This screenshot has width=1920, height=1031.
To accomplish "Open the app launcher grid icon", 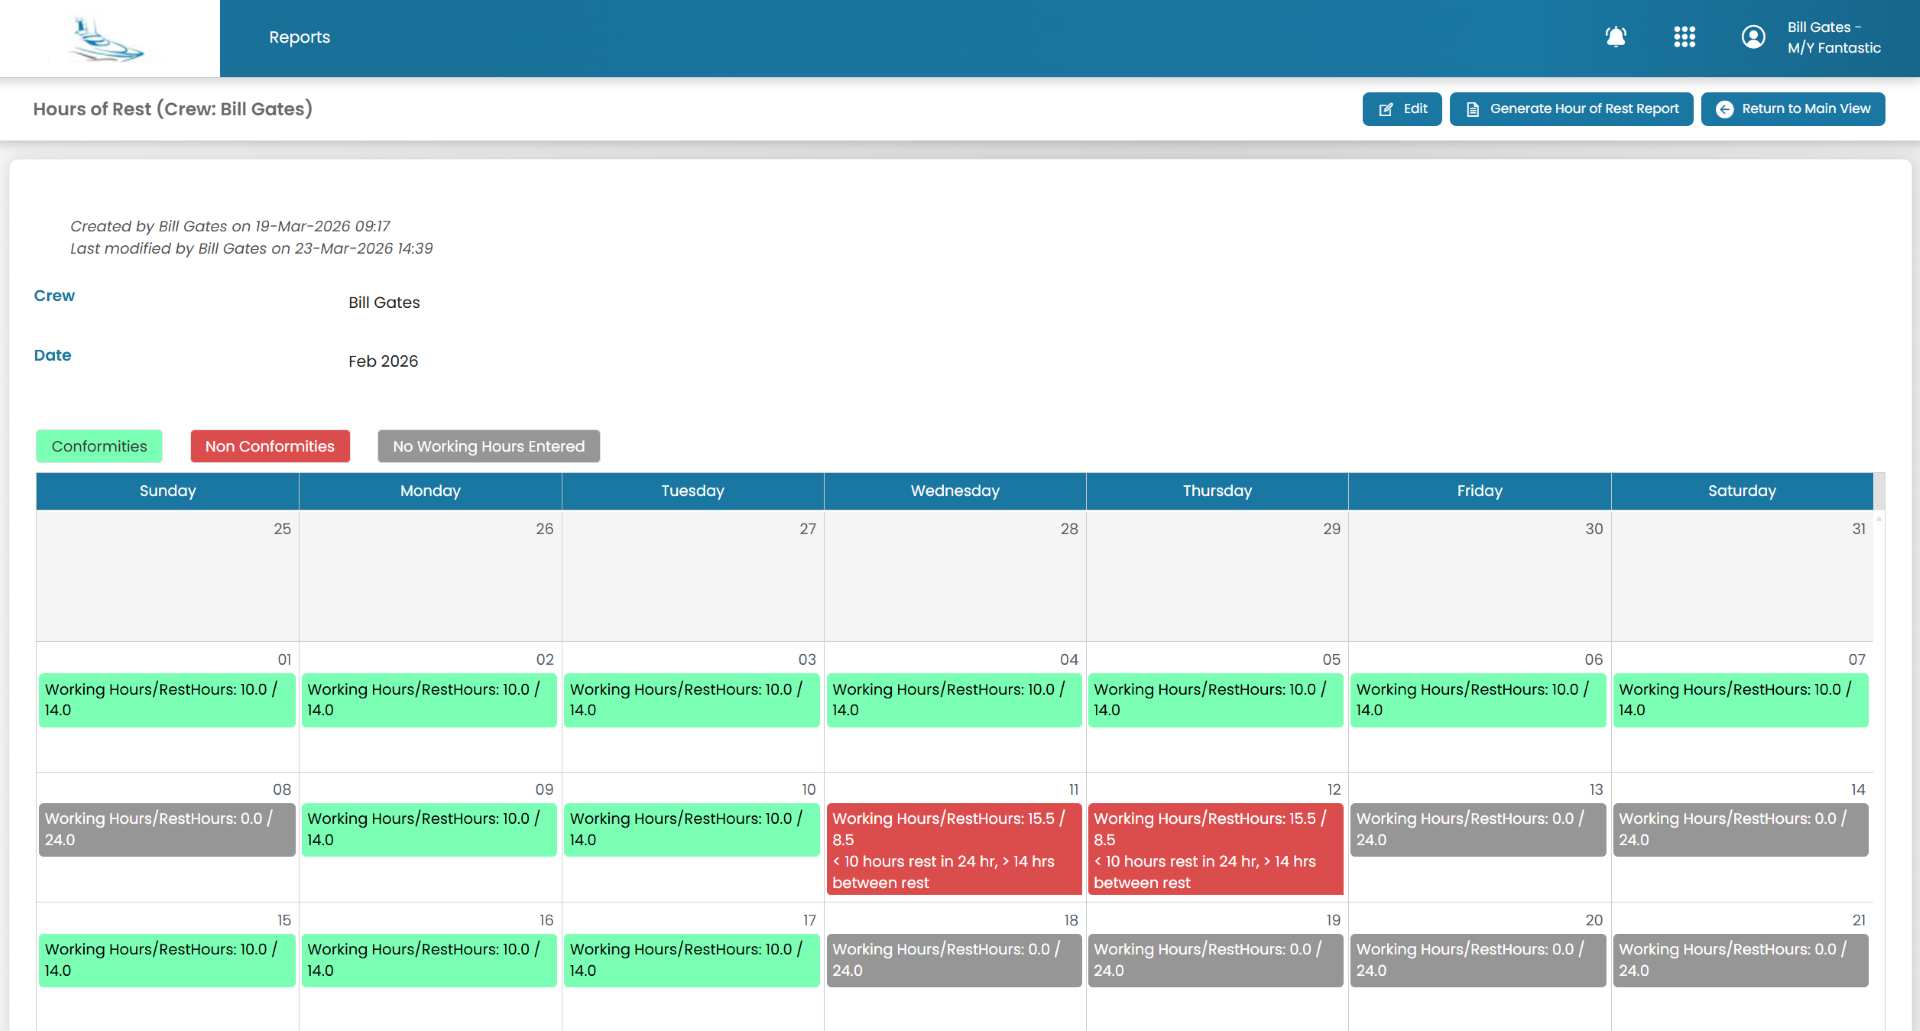I will click(x=1685, y=37).
